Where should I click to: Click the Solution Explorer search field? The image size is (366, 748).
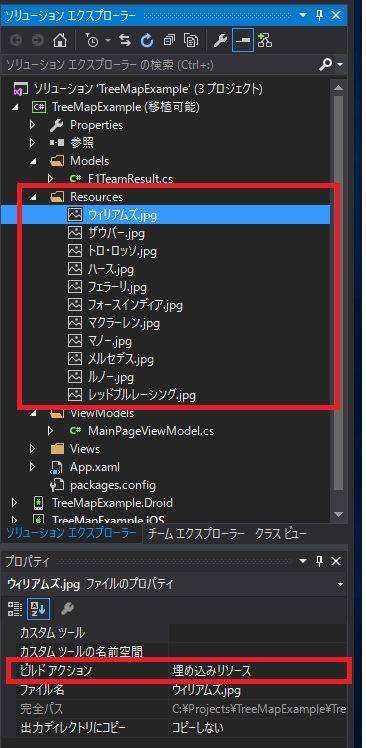pos(160,64)
